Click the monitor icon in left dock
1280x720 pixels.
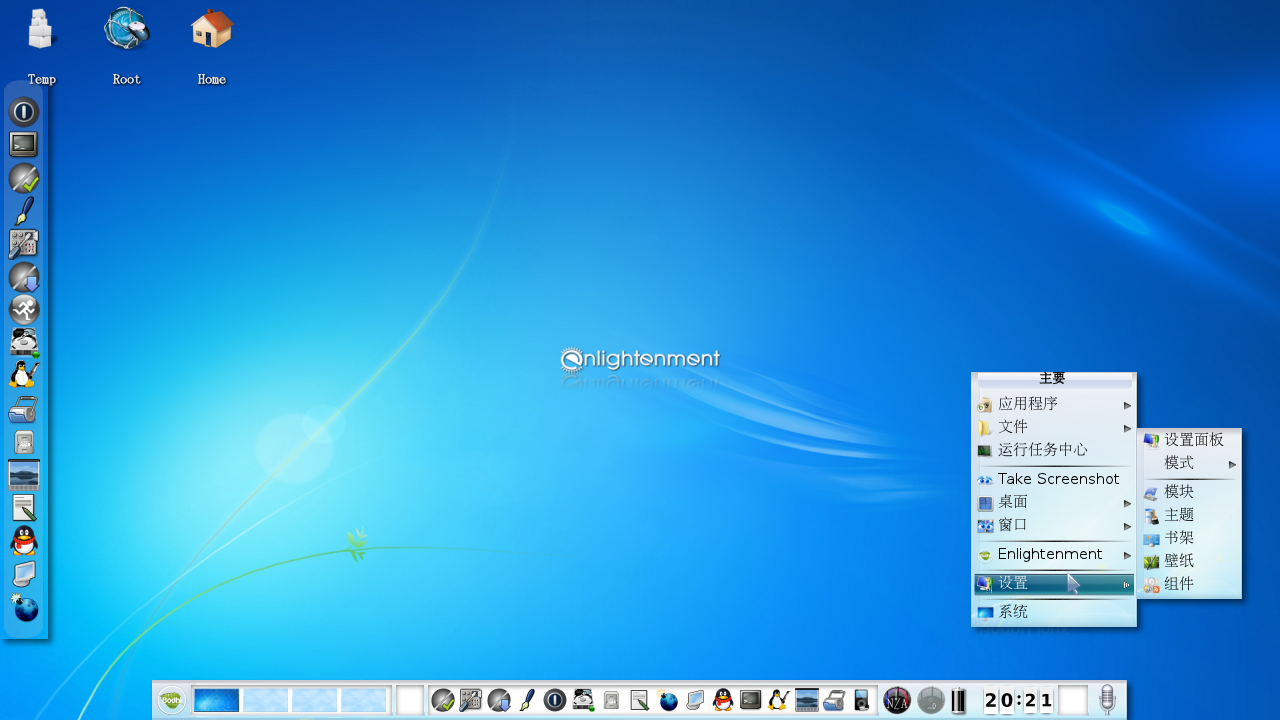click(24, 574)
